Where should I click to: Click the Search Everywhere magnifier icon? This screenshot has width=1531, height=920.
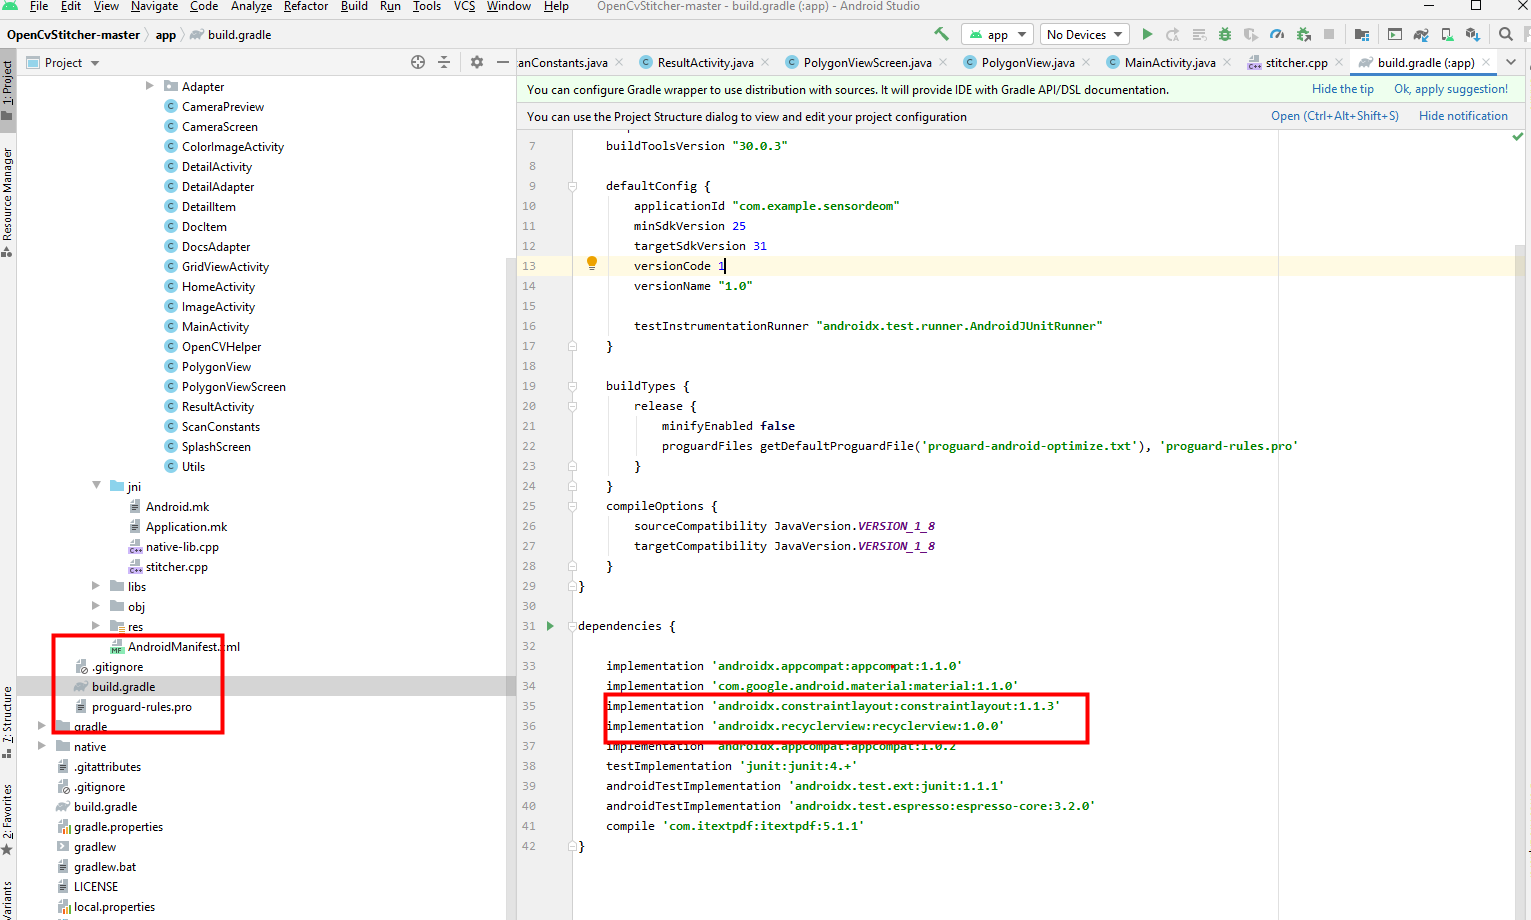point(1505,34)
